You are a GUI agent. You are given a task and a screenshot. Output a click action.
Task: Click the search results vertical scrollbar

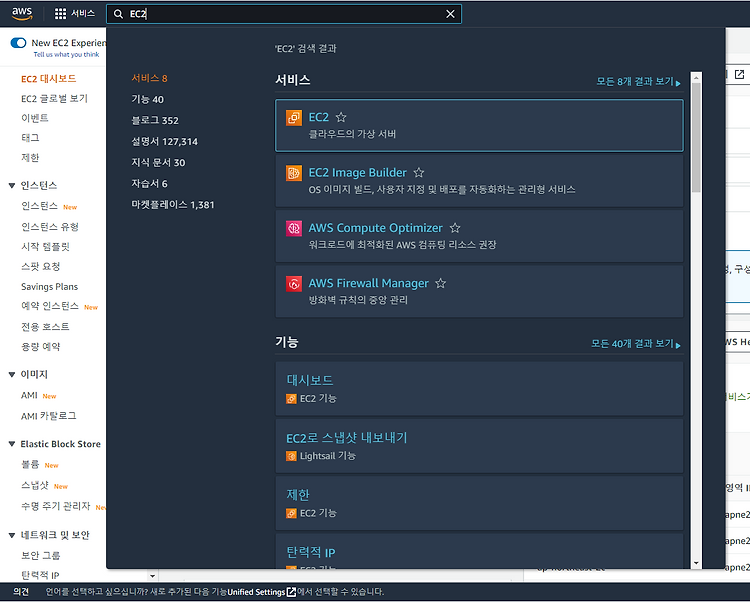point(696,138)
